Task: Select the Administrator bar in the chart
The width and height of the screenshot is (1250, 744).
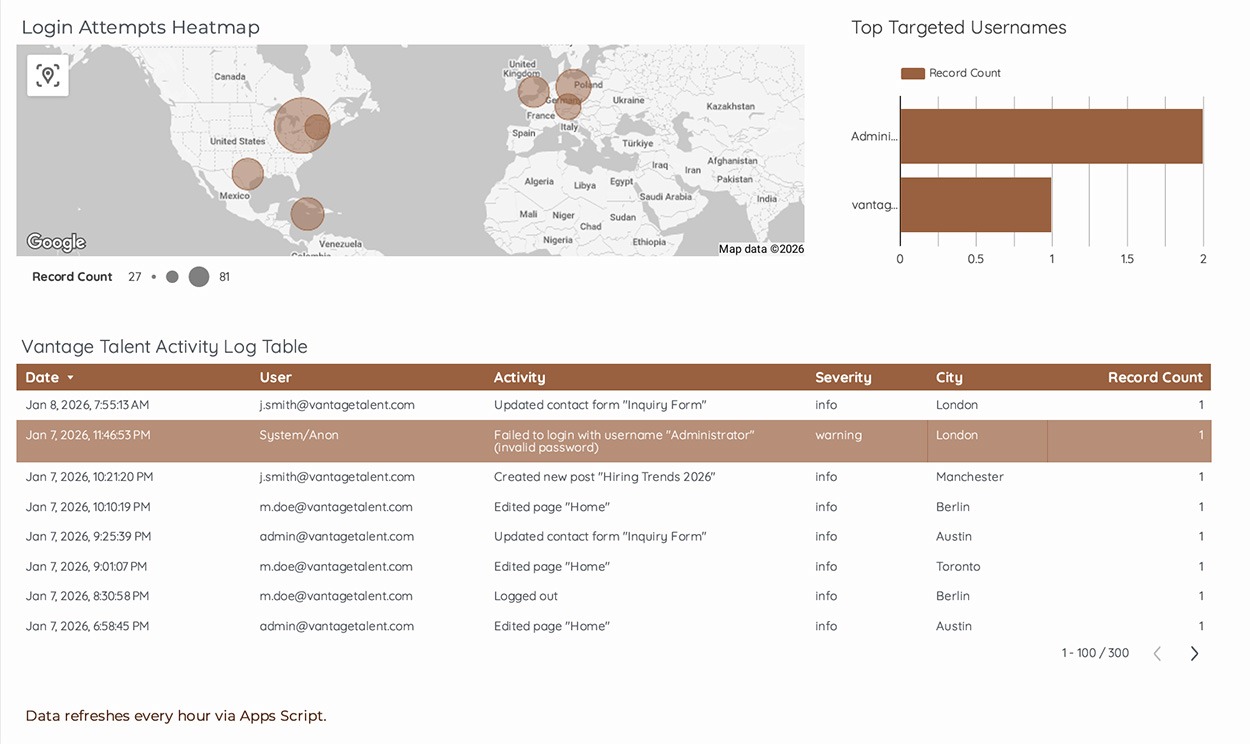Action: (1050, 136)
